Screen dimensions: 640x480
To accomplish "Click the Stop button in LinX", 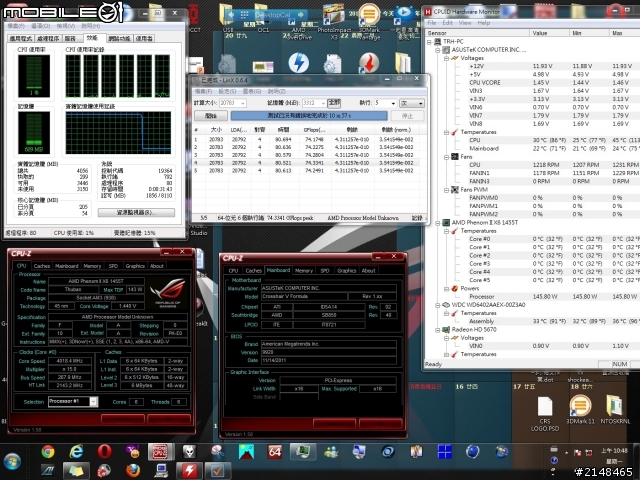I will pos(407,116).
